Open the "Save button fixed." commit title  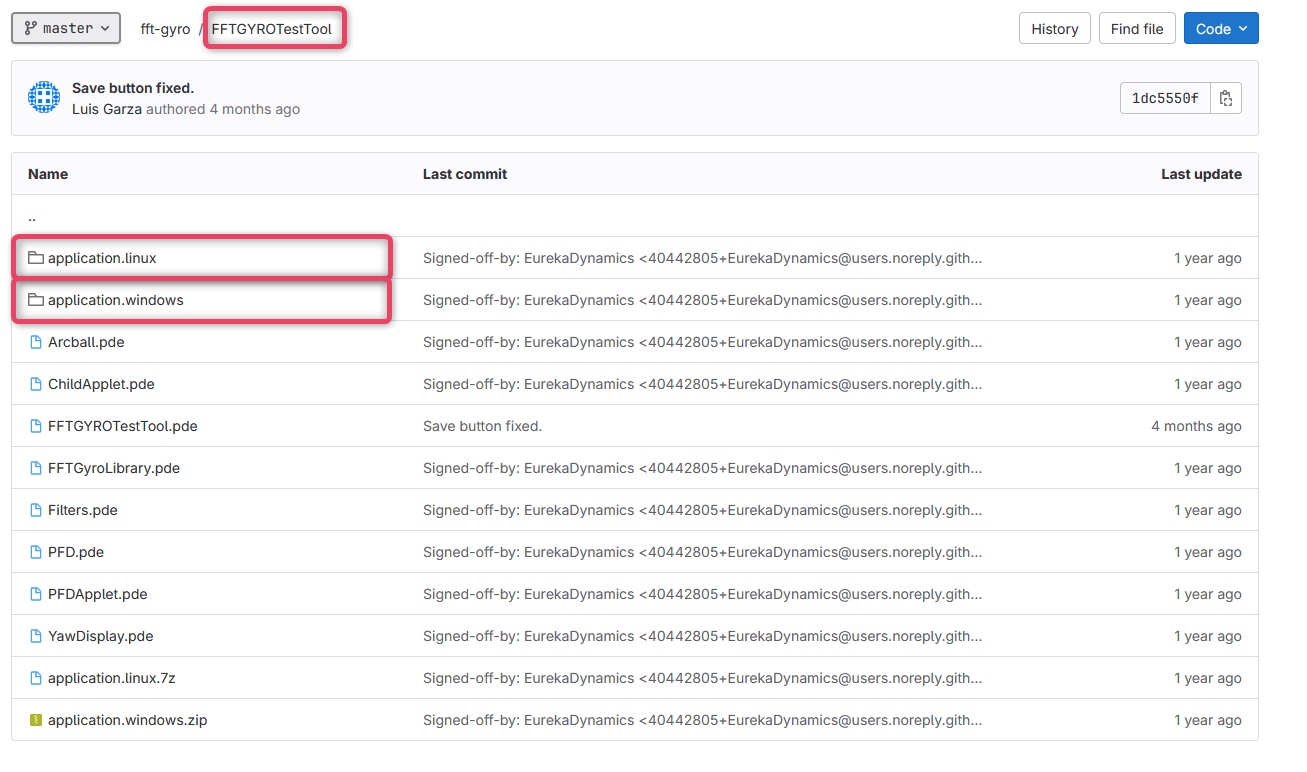pyautogui.click(x=133, y=88)
